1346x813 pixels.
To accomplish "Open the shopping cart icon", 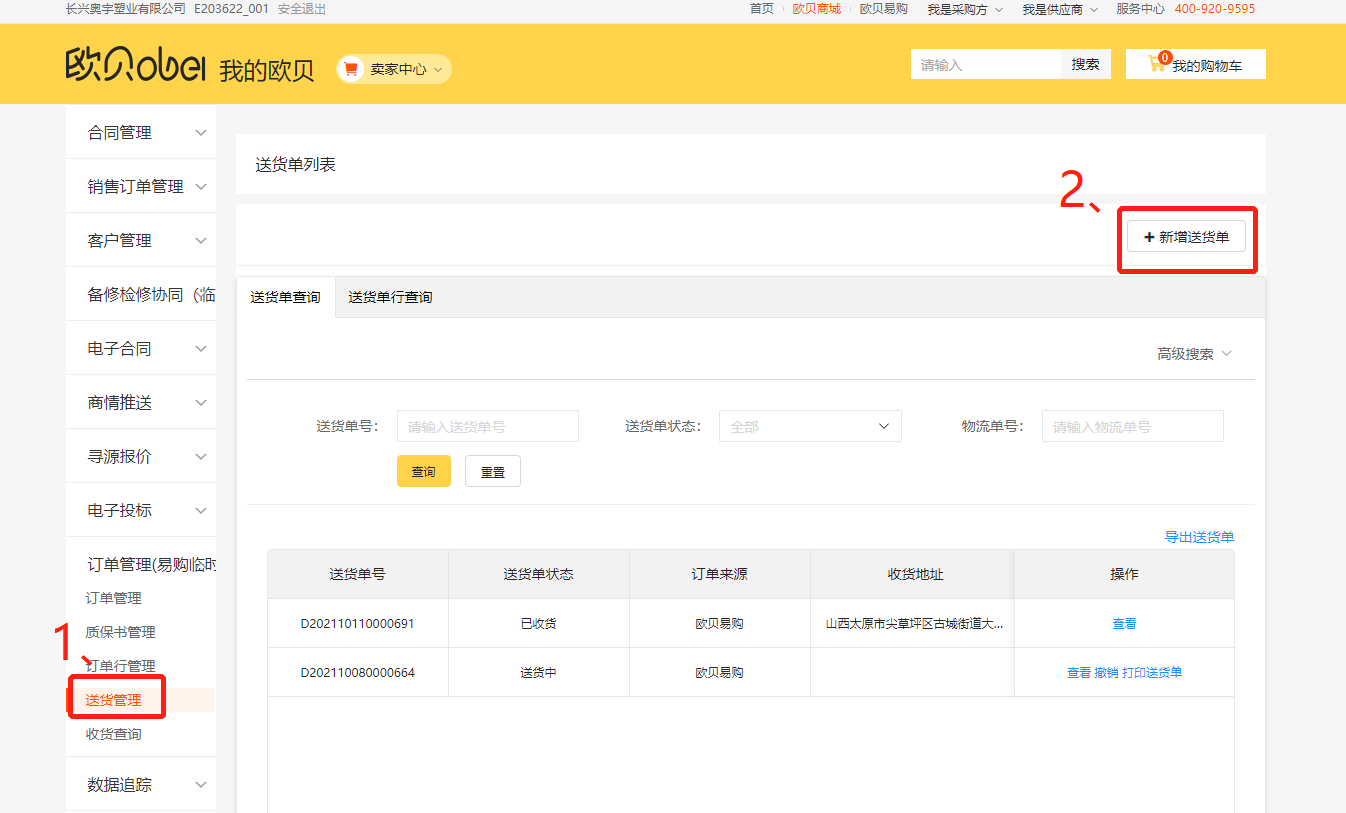I will (1157, 63).
